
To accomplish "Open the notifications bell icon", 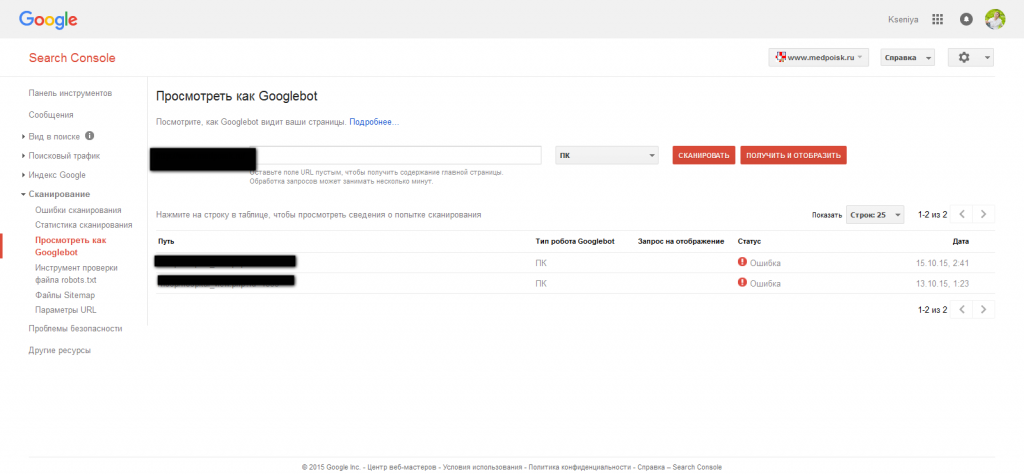I will pos(966,20).
